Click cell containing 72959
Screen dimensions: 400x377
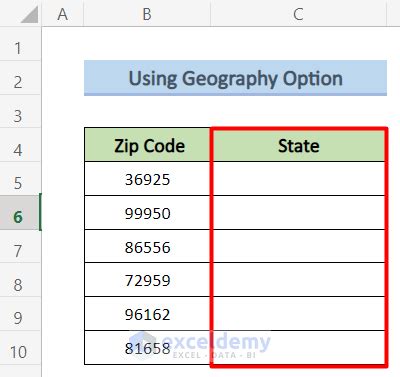(x=147, y=280)
